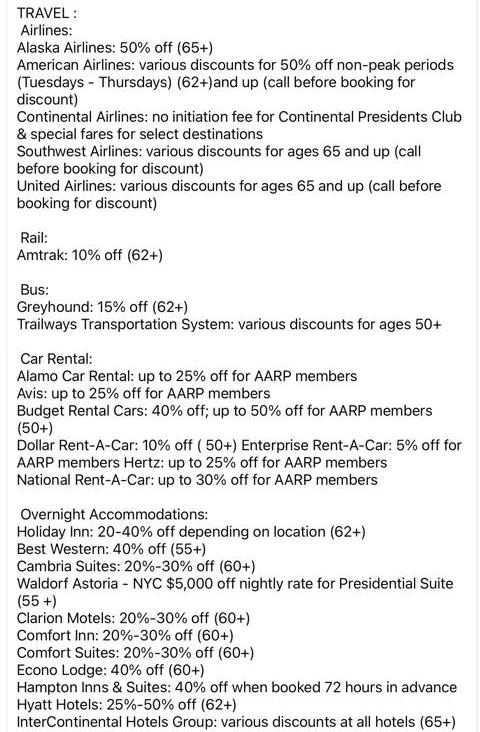Click the Overnight Accommodations heading
480x732 pixels.
114,514
